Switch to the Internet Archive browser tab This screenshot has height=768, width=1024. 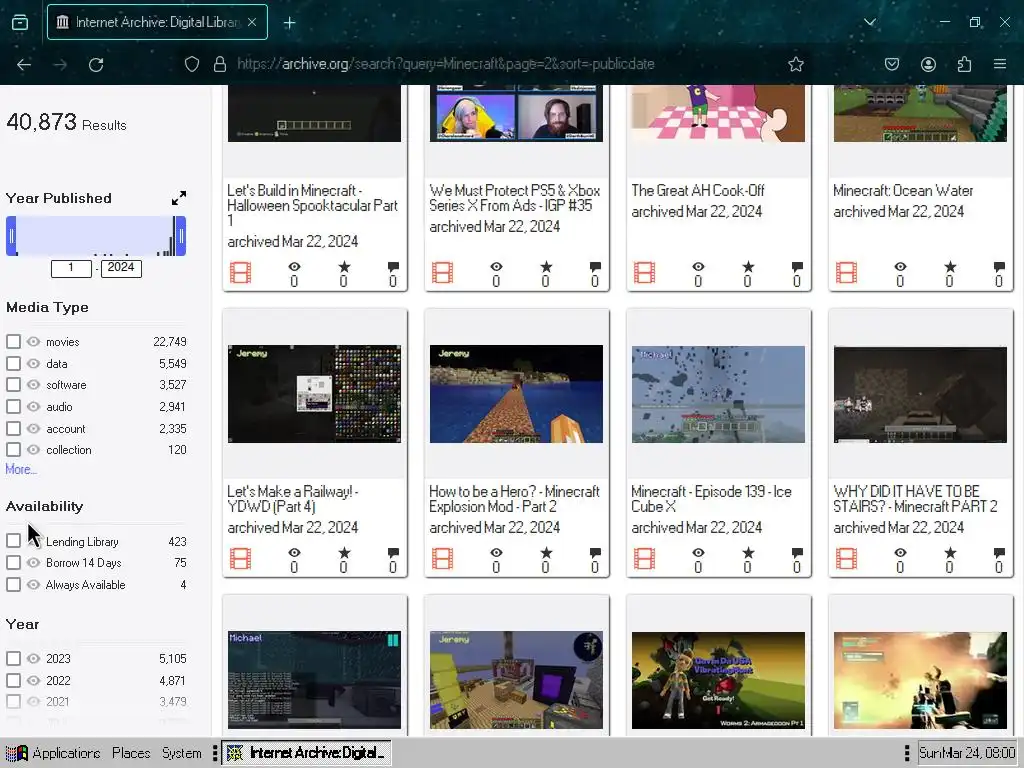[x=157, y=22]
